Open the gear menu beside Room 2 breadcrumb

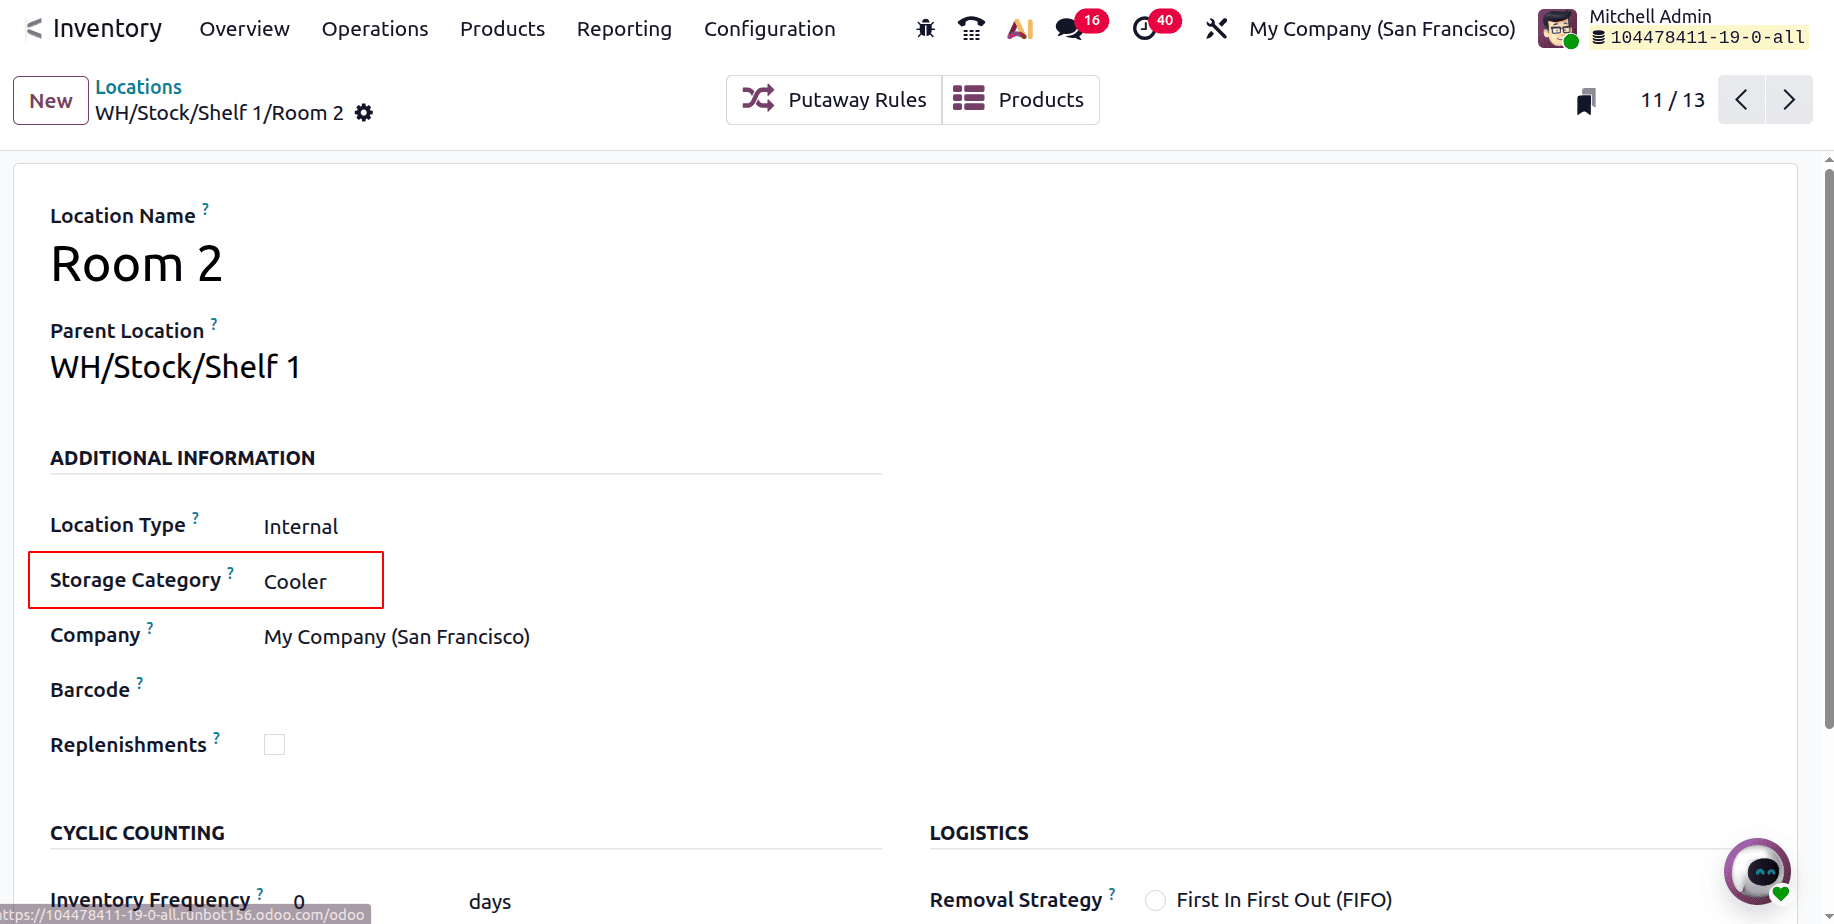point(363,112)
